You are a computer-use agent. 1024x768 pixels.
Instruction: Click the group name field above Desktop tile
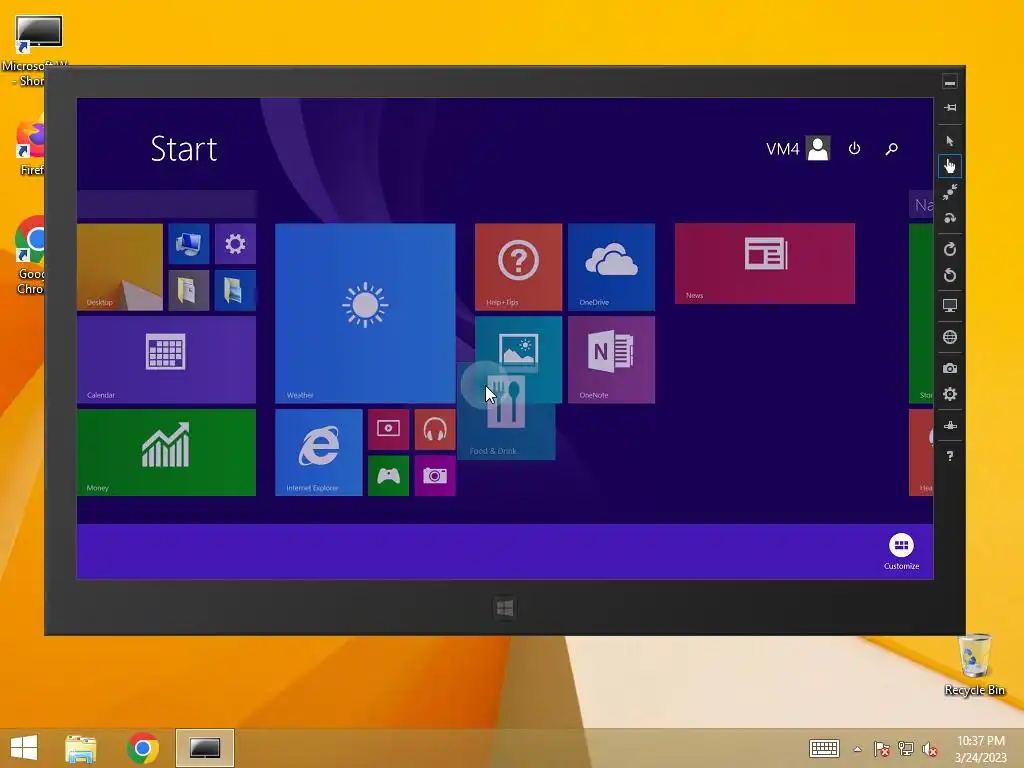click(x=167, y=204)
